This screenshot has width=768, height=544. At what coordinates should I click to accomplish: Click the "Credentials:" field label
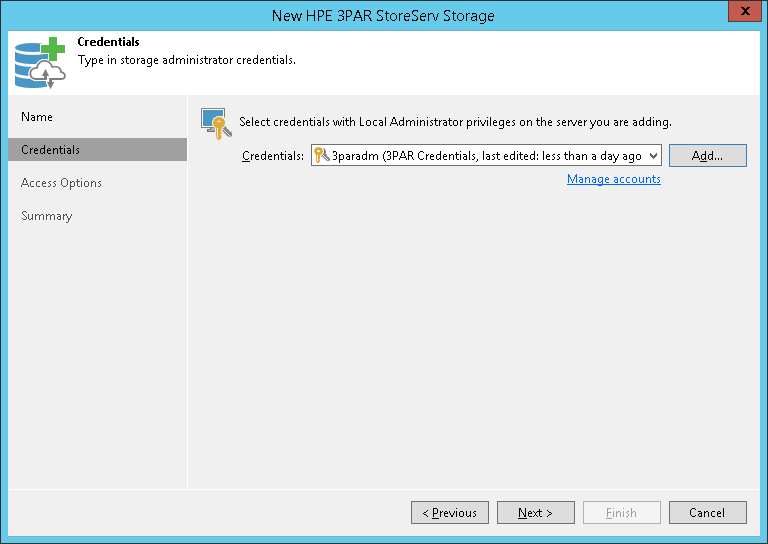click(x=273, y=156)
